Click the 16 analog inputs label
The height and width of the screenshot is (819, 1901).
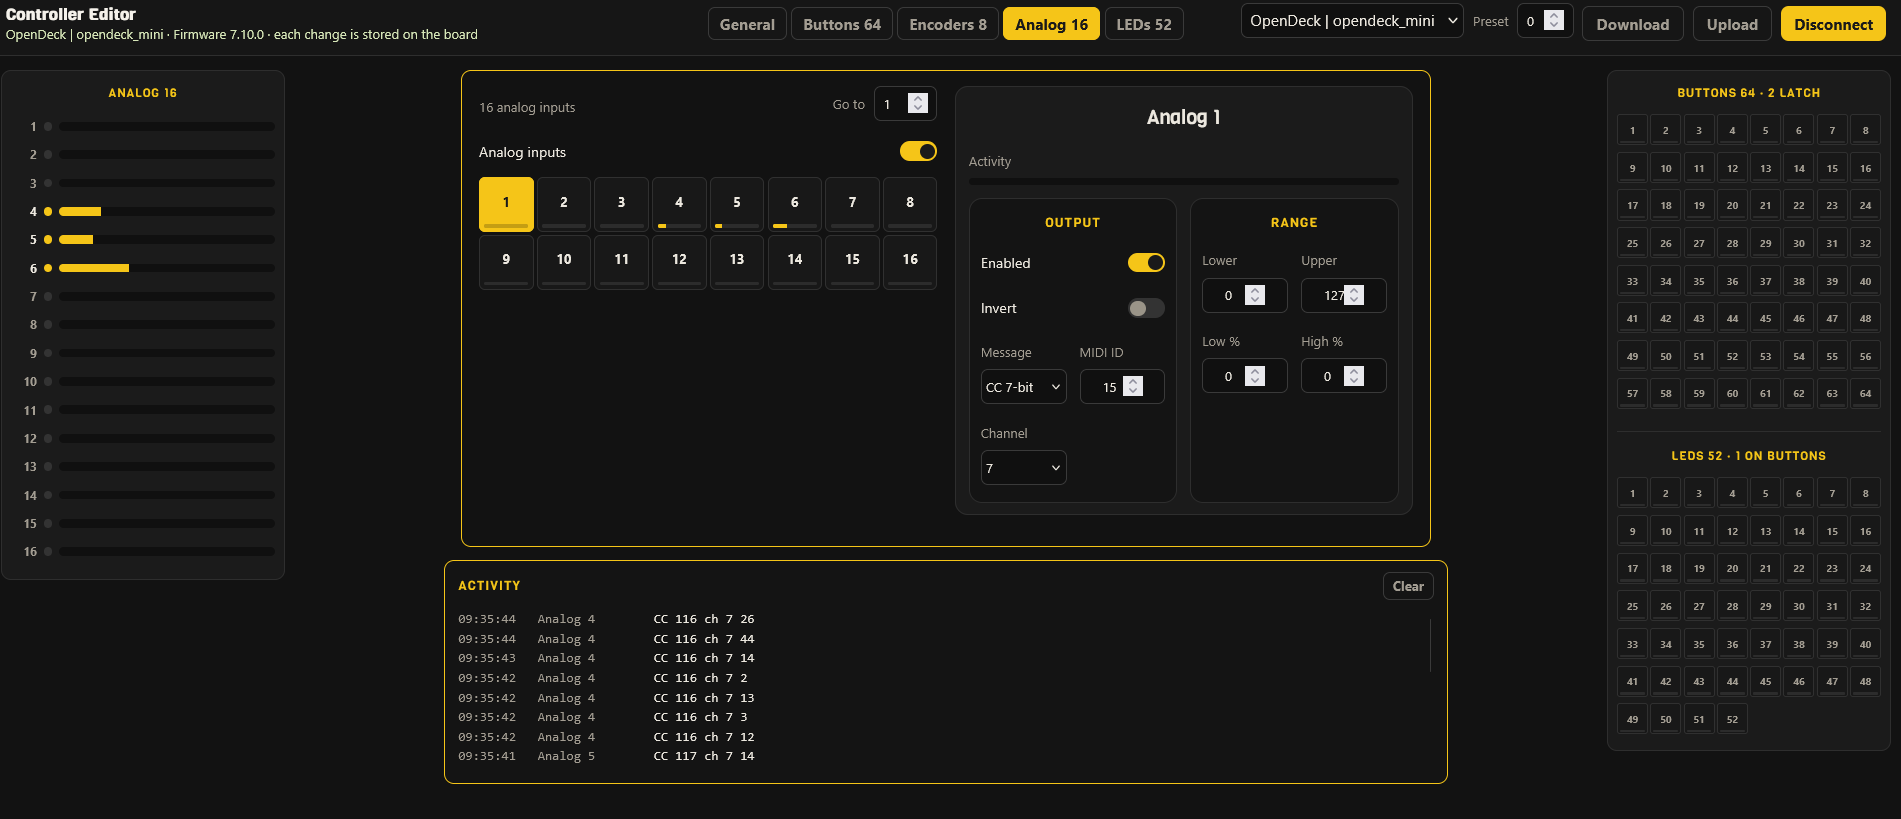click(x=527, y=107)
